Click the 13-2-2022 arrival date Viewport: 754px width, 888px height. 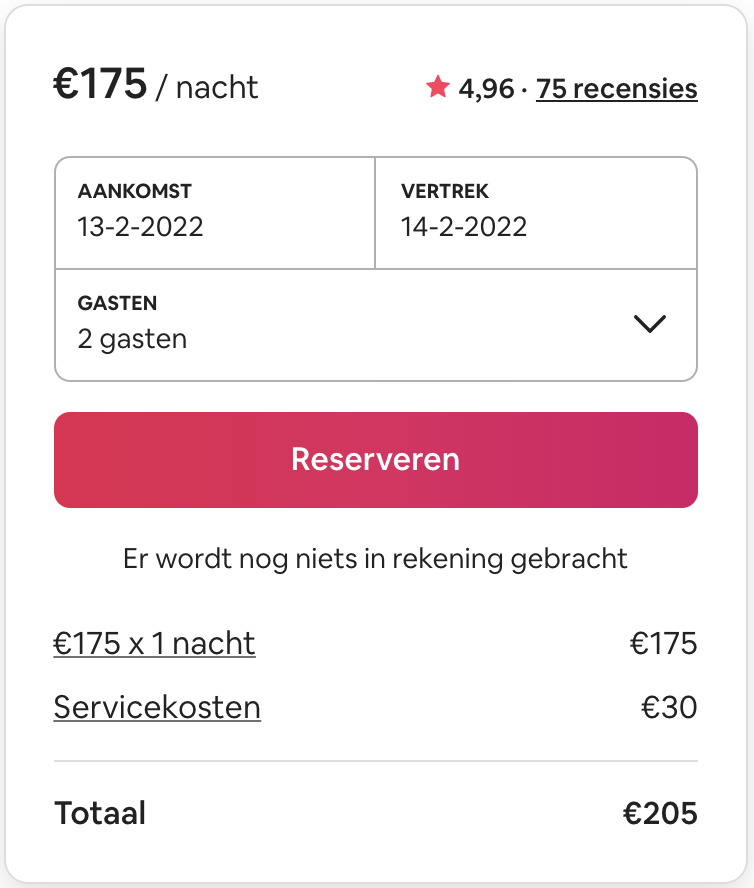[x=140, y=227]
